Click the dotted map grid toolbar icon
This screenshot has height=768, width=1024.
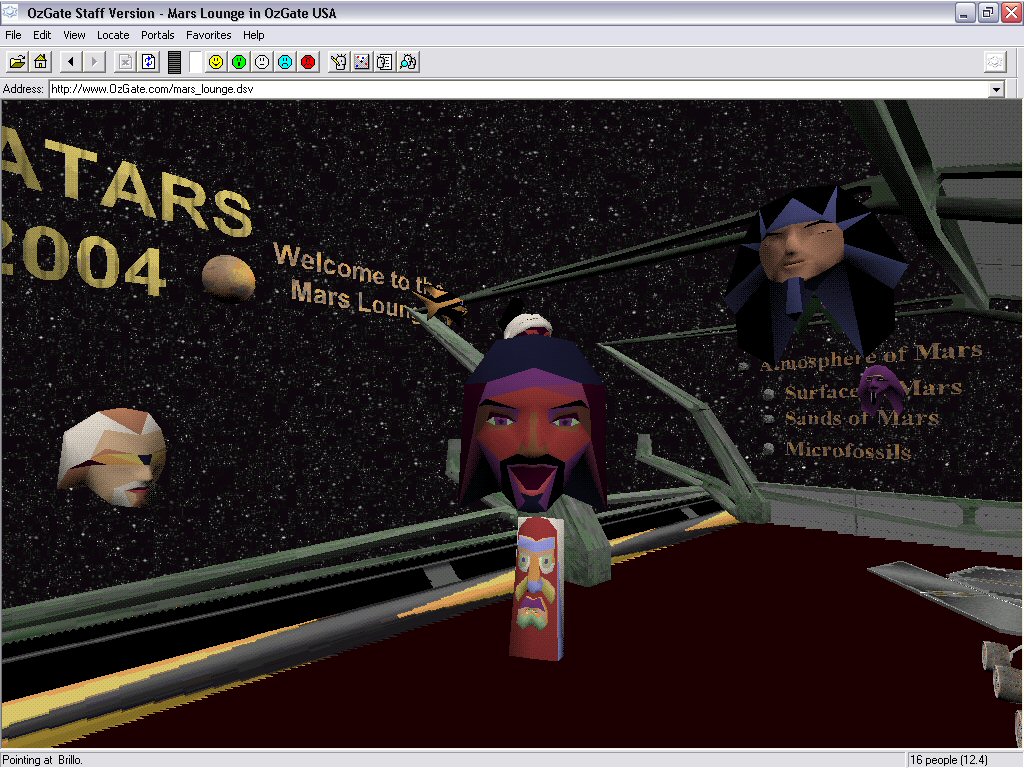click(x=361, y=62)
